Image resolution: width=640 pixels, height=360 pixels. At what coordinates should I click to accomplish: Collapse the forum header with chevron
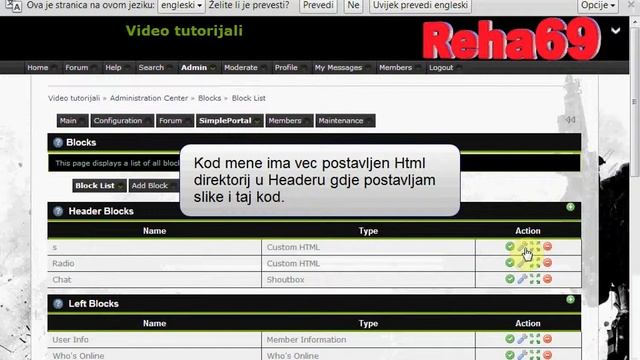pyautogui.click(x=616, y=31)
